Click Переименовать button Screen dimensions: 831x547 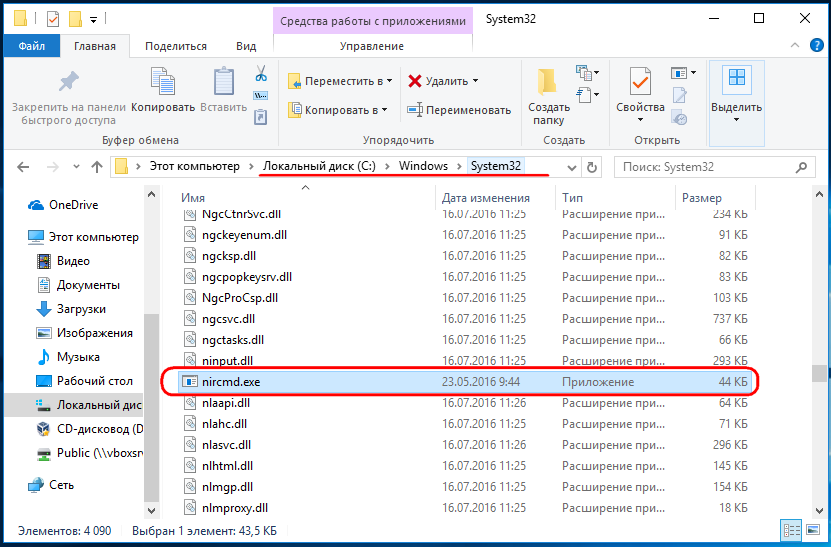tap(459, 110)
